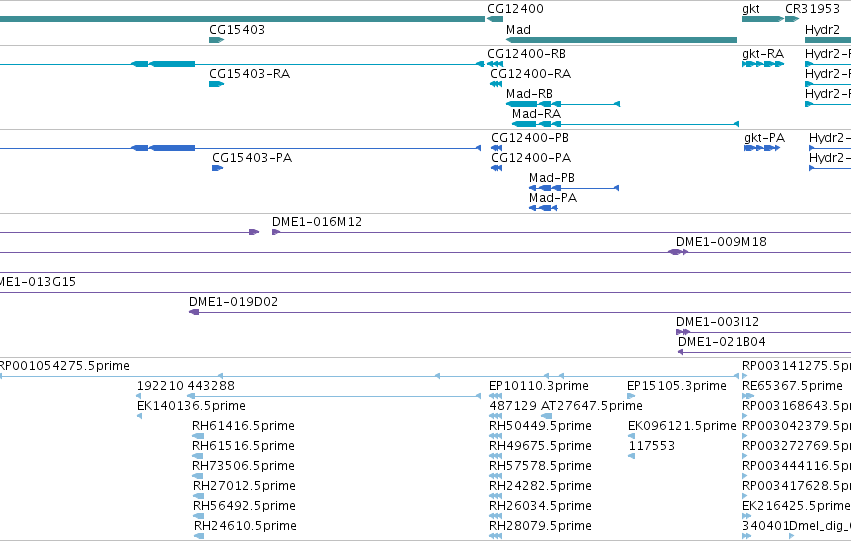
Task: Click the CG15403 gene label
Action: tap(237, 30)
